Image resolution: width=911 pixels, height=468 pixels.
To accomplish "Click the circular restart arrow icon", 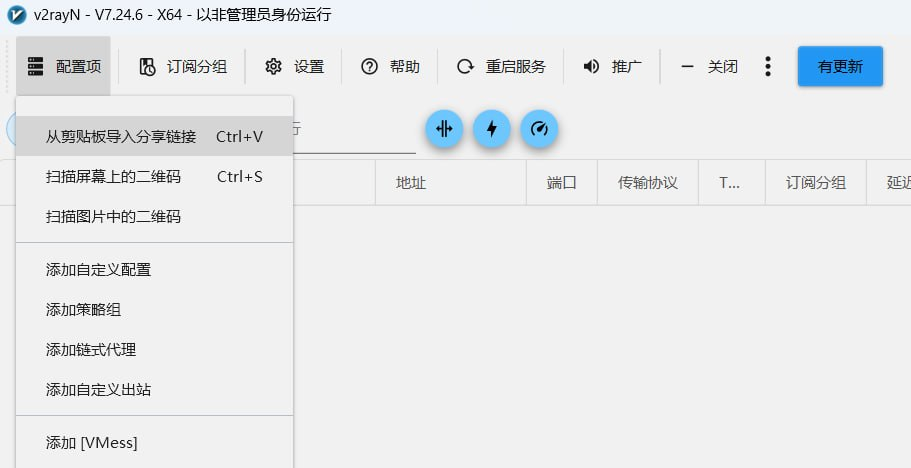I will [465, 66].
